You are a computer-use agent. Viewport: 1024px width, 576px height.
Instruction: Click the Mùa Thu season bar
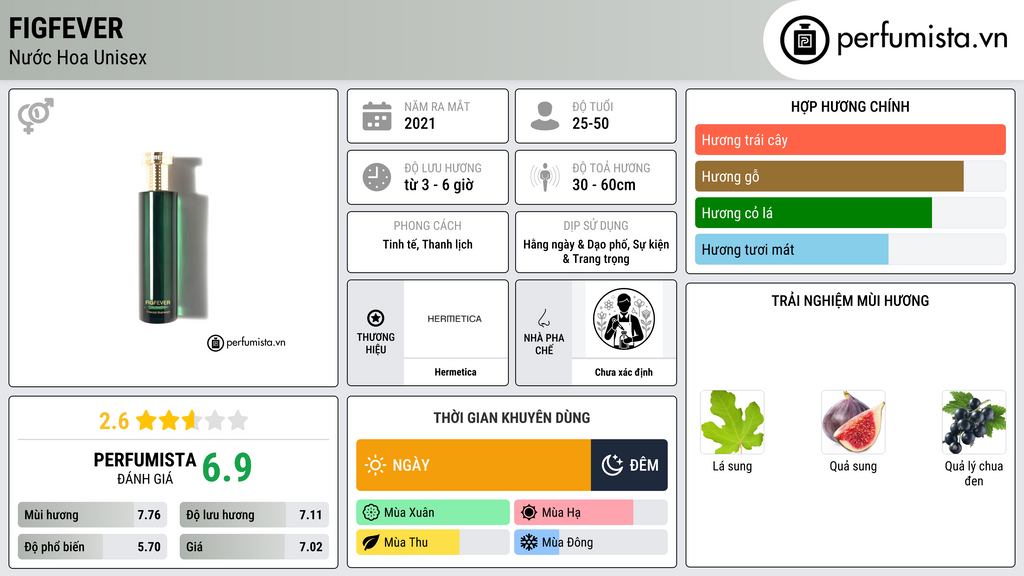pyautogui.click(x=433, y=542)
